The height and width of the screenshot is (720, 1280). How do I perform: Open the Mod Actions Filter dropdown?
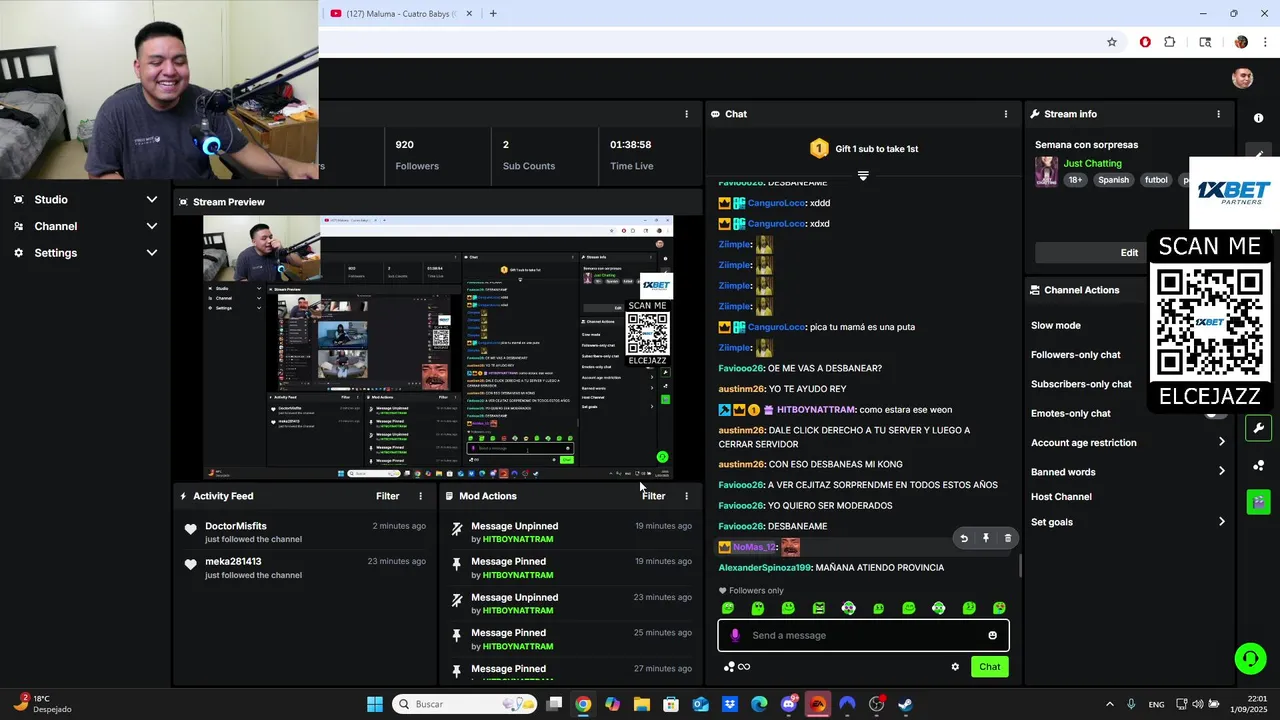653,496
